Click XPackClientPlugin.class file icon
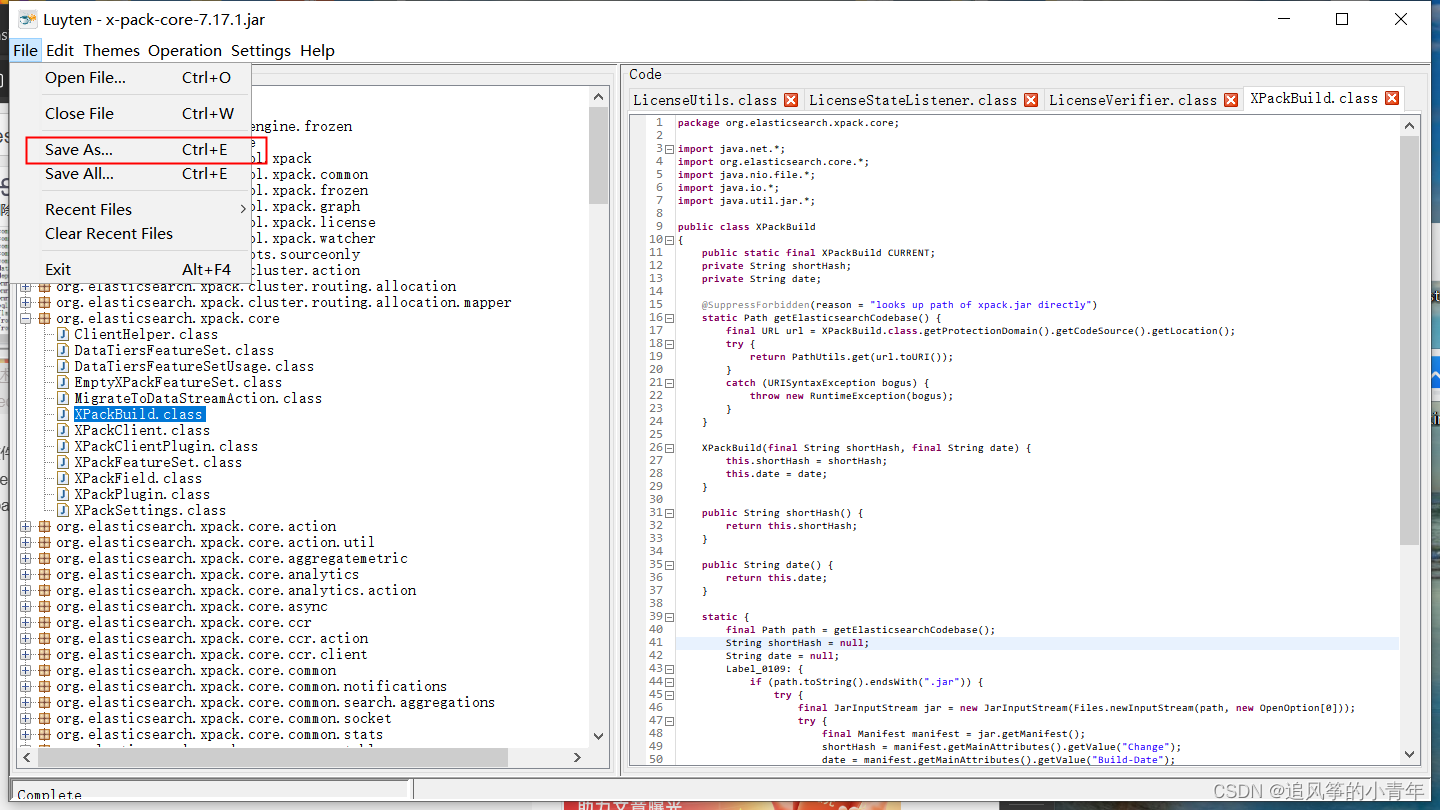1440x810 pixels. 63,447
